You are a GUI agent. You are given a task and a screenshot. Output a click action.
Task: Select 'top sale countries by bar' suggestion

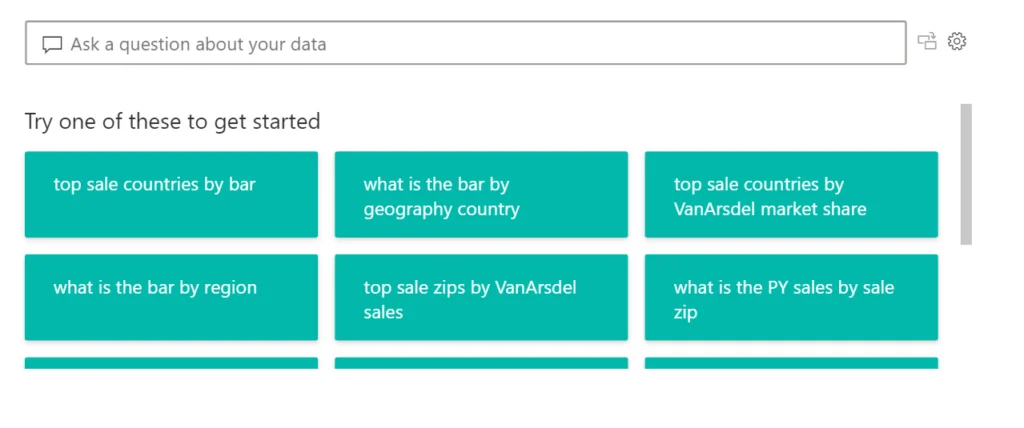(171, 195)
